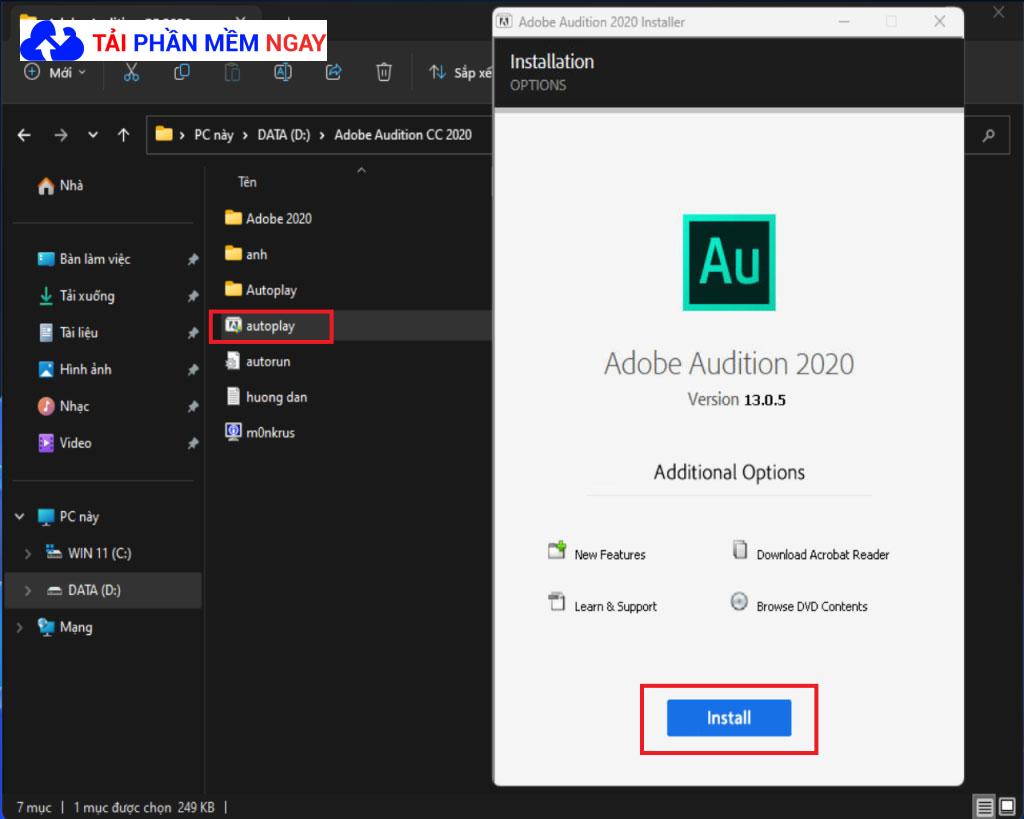This screenshot has width=1024, height=819.
Task: Close the Adobe Audition 2020 Installer window
Action: [939, 22]
